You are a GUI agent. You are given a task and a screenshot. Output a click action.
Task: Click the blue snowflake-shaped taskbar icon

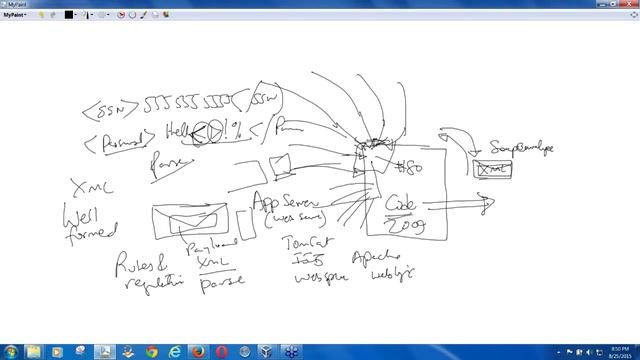pos(291,352)
